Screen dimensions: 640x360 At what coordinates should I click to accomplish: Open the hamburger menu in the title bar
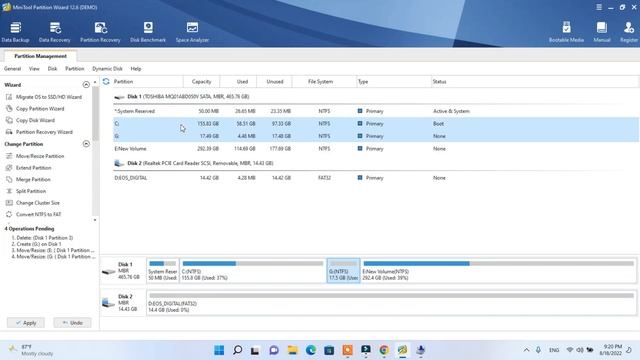[x=599, y=7]
